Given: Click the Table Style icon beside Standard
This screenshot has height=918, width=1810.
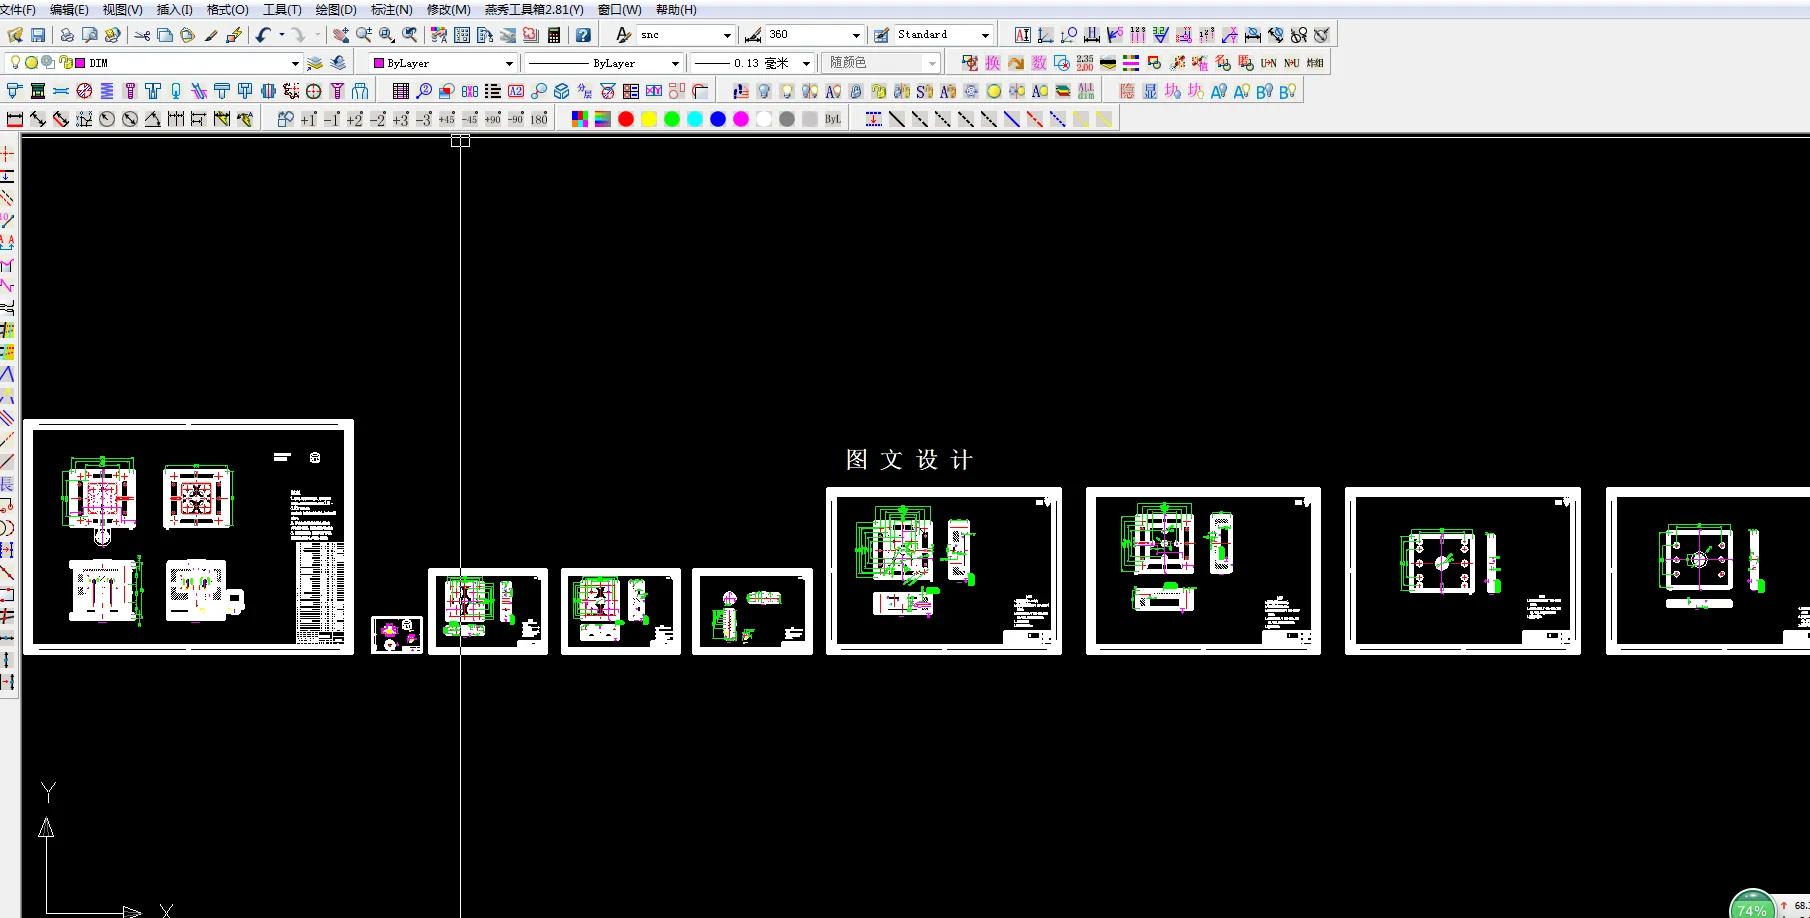Looking at the screenshot, I should (x=882, y=35).
